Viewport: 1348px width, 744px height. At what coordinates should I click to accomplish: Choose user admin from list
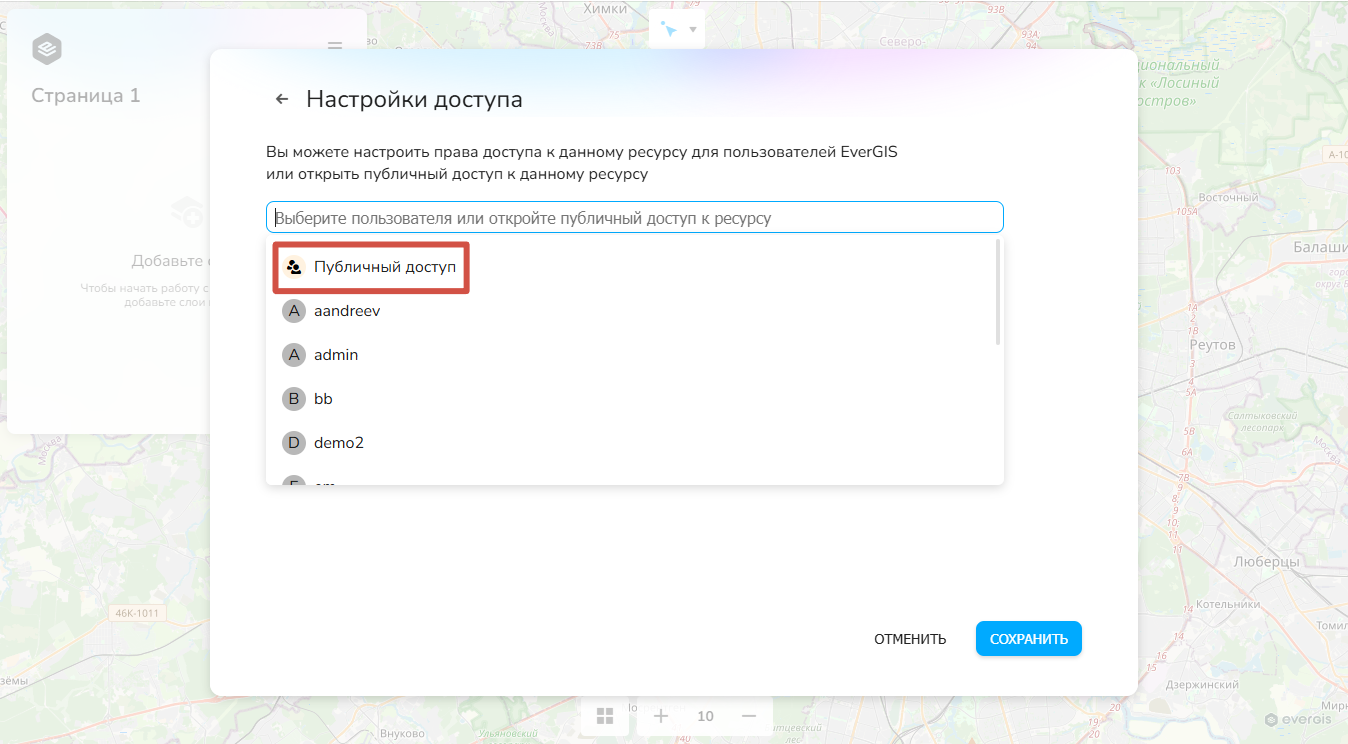coord(635,355)
